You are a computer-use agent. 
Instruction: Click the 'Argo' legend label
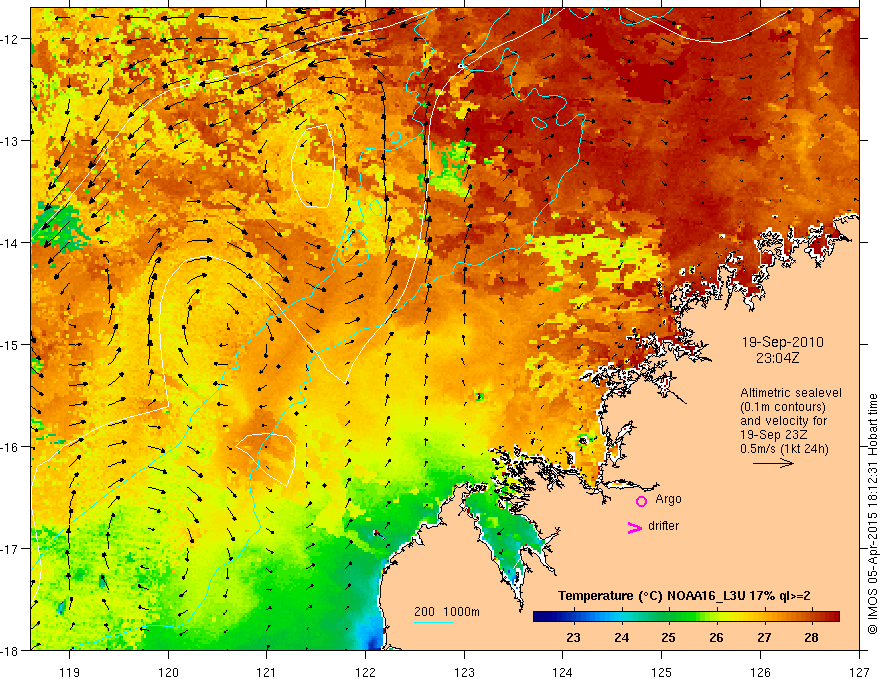(668, 499)
